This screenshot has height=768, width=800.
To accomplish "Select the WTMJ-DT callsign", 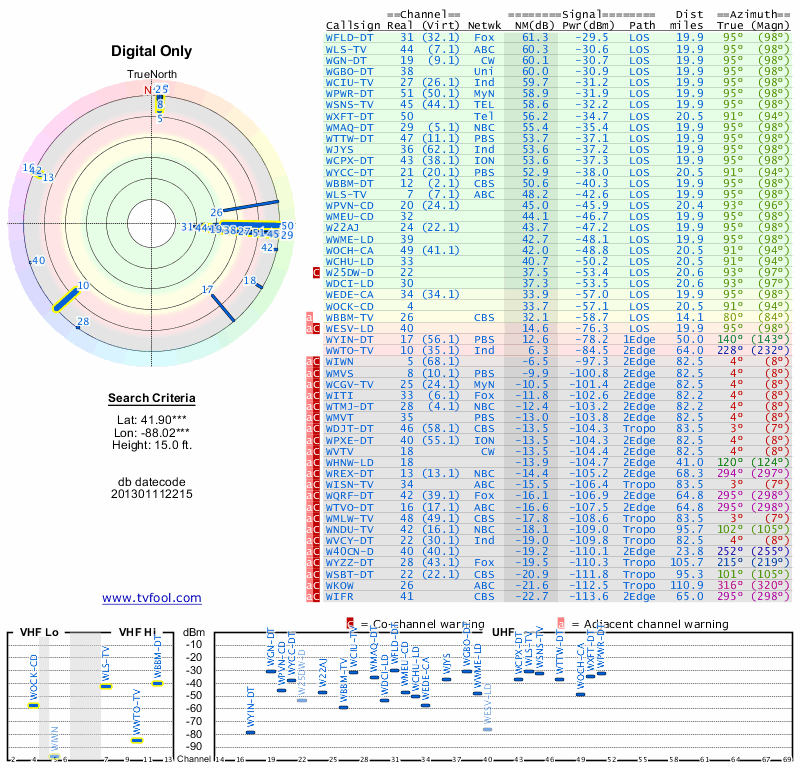I will click(349, 407).
